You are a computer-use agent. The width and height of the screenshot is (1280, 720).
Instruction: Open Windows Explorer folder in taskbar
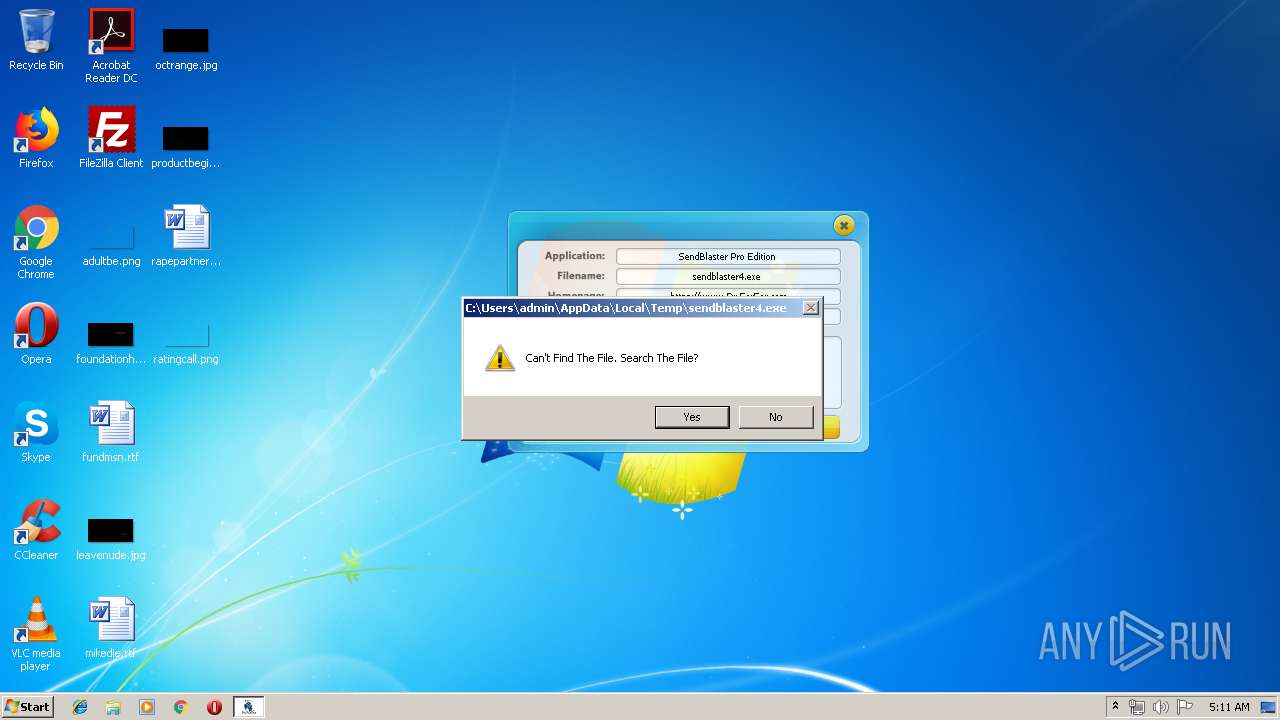(x=113, y=707)
